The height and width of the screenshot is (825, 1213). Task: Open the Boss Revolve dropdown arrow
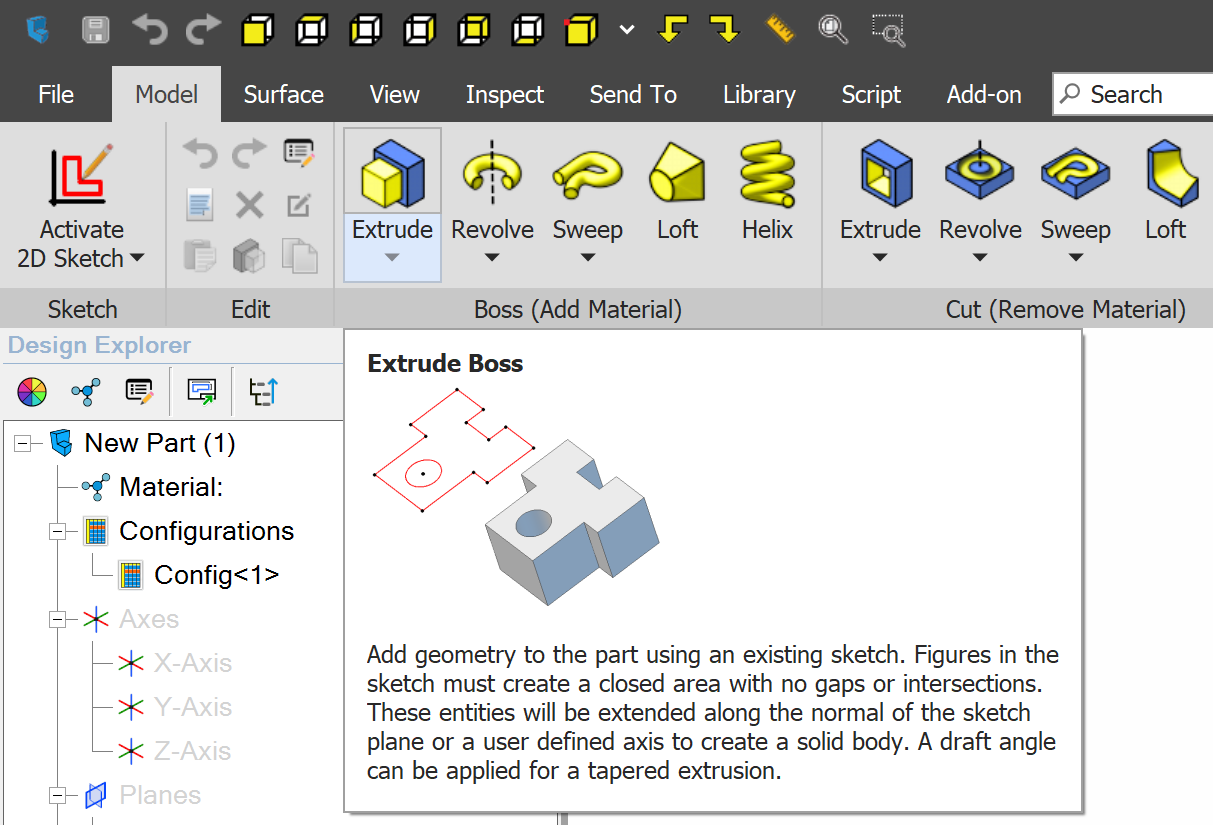[x=492, y=258]
